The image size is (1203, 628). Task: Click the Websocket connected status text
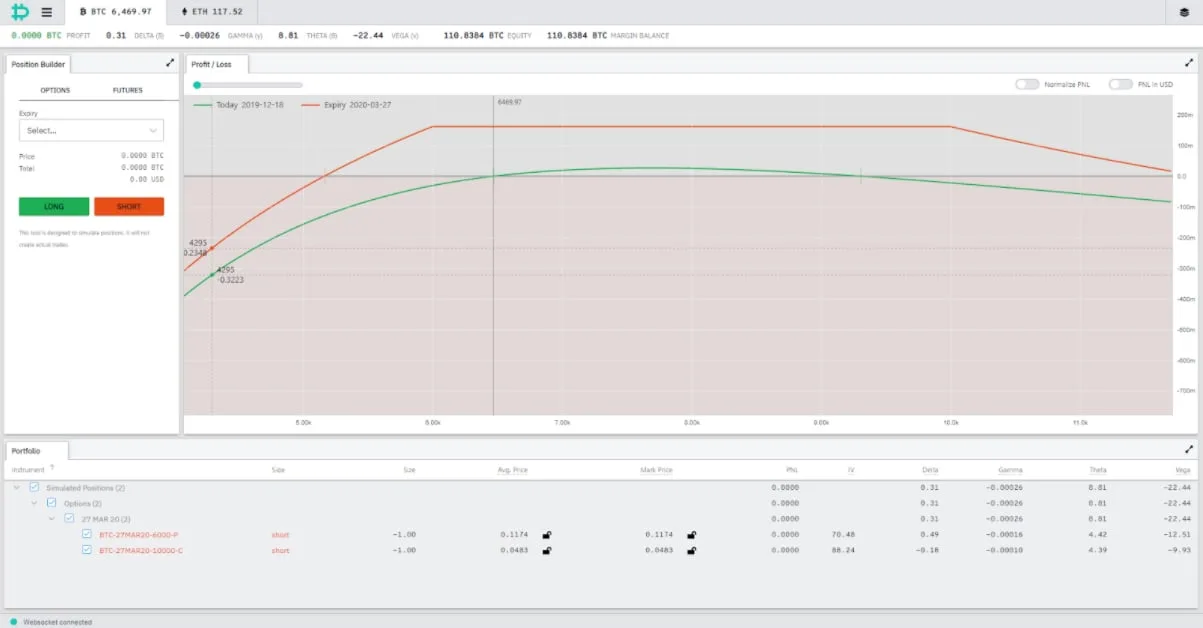(x=57, y=622)
